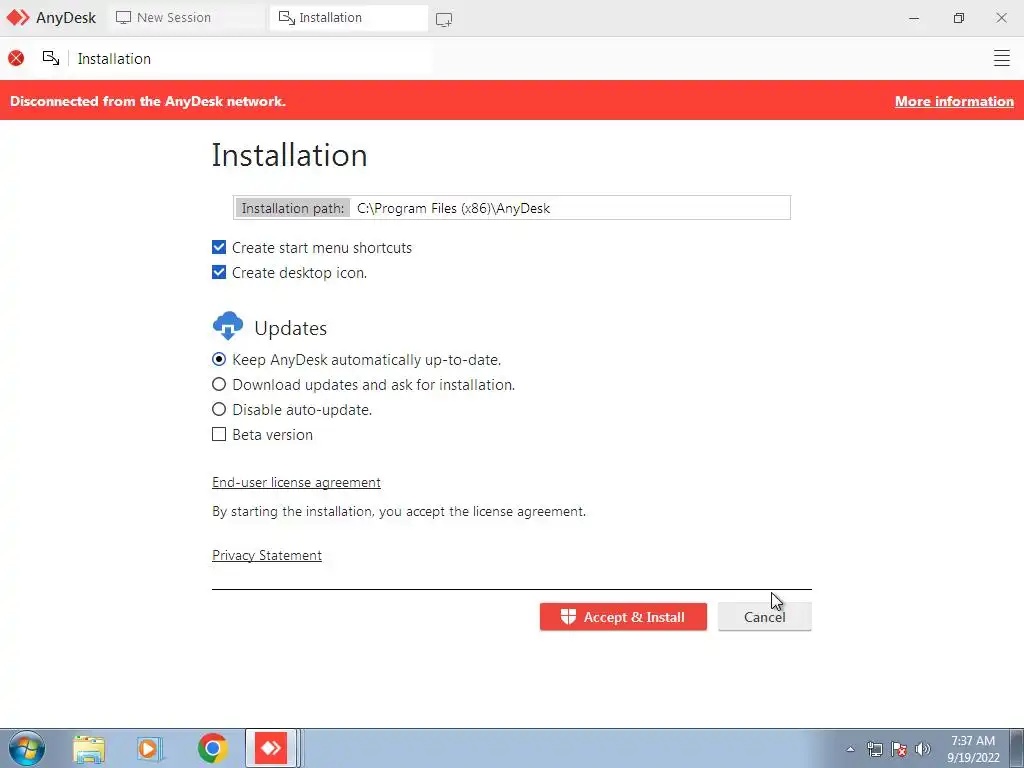Enable the Beta version checkbox

(219, 434)
